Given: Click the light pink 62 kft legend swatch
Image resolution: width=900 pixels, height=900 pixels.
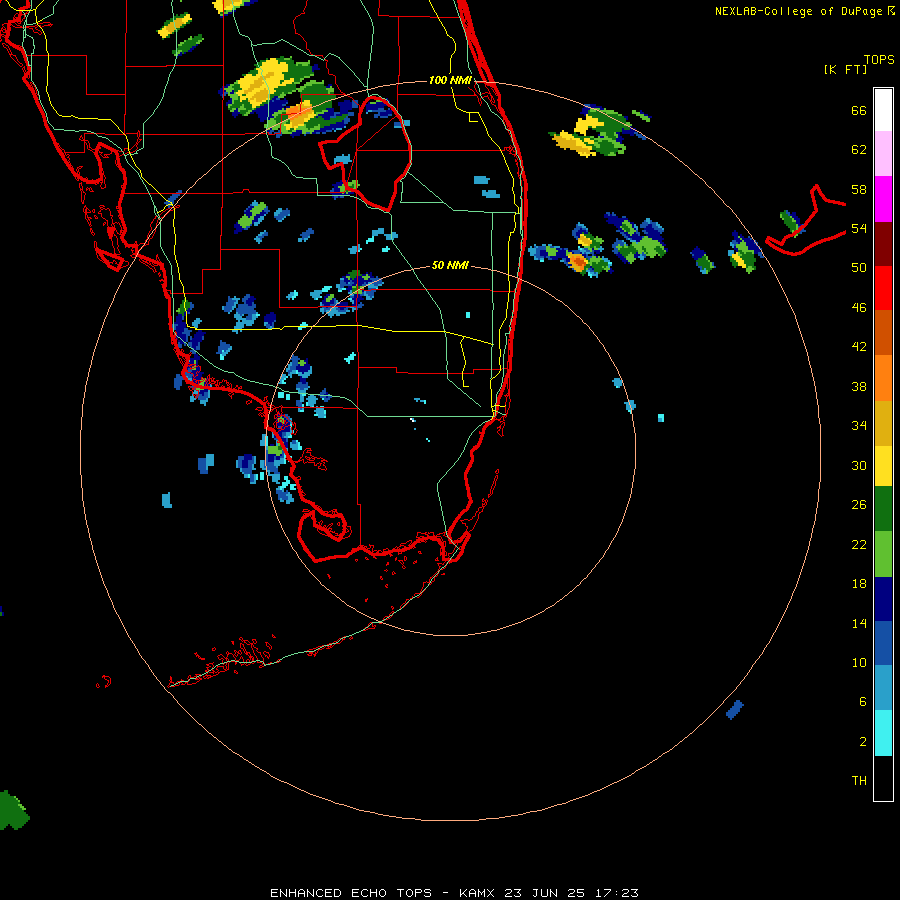Looking at the screenshot, I should (x=883, y=154).
